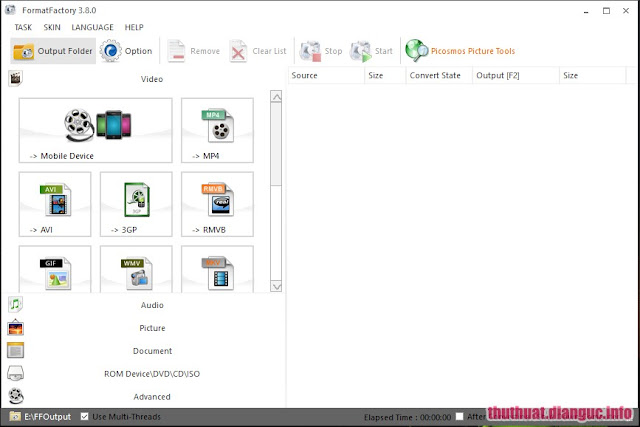Open the HELP menu
Screen dimensions: 640x427
(134, 27)
